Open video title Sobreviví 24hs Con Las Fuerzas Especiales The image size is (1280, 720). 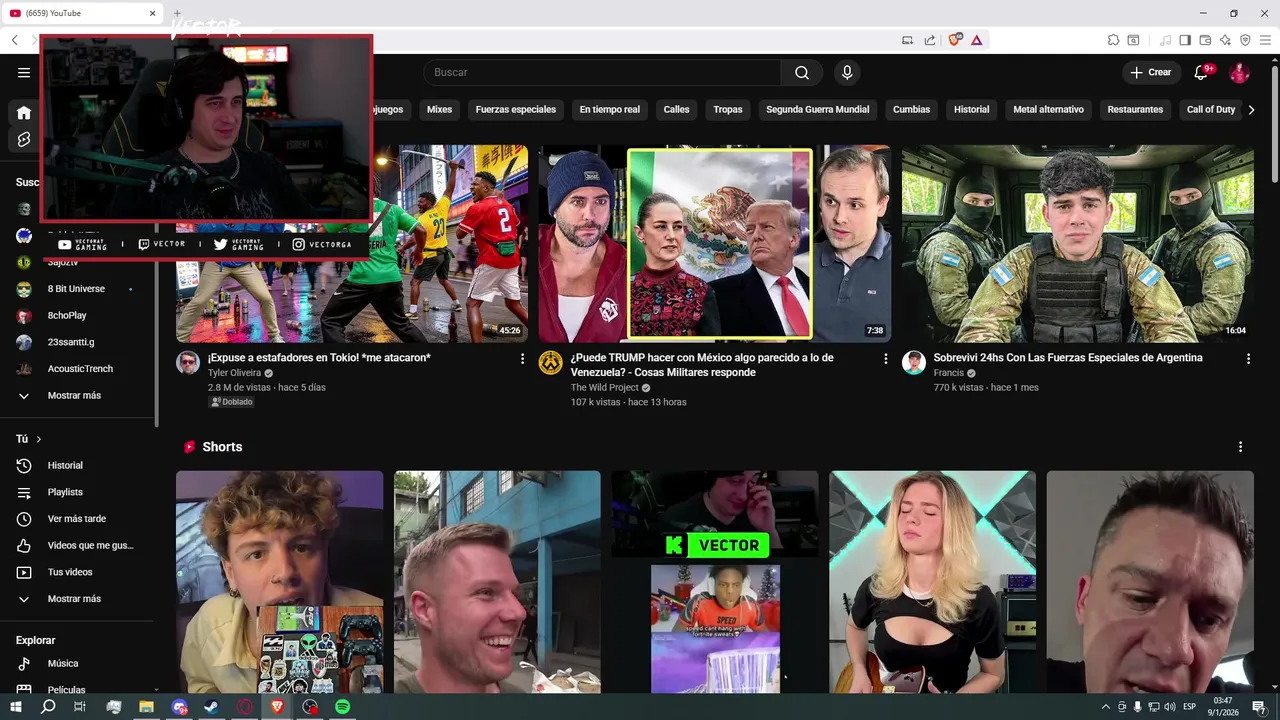1068,358
